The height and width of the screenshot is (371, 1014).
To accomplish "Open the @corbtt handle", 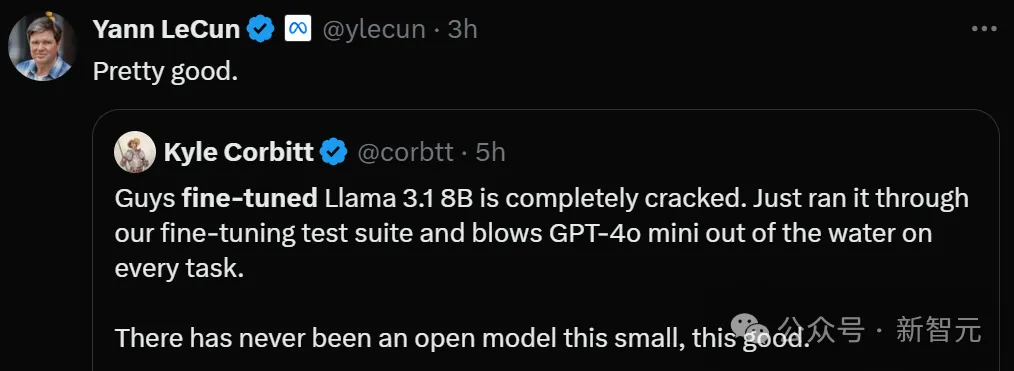I will [x=405, y=153].
